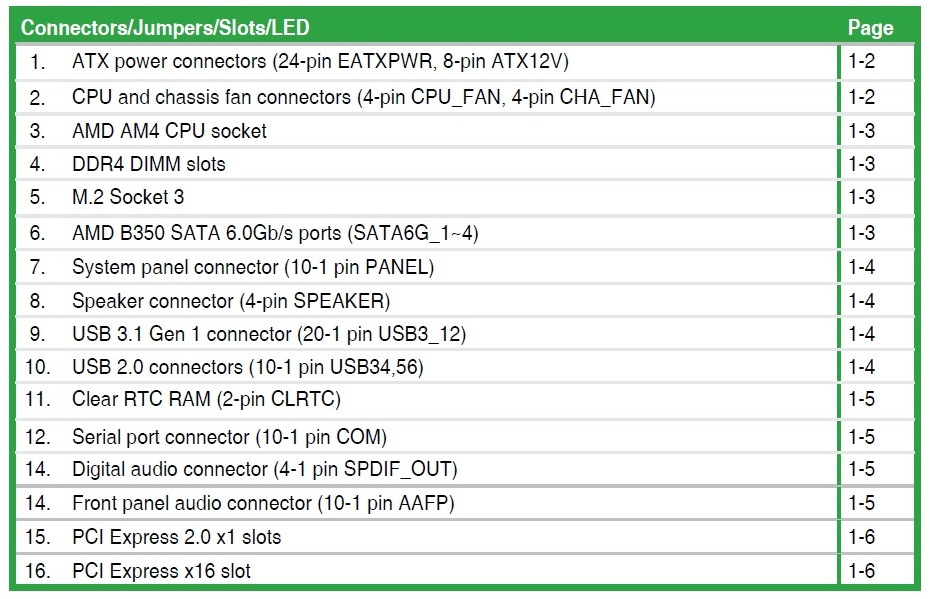
Task: Select the CPU and chassis fan connectors entry
Action: coord(363,97)
